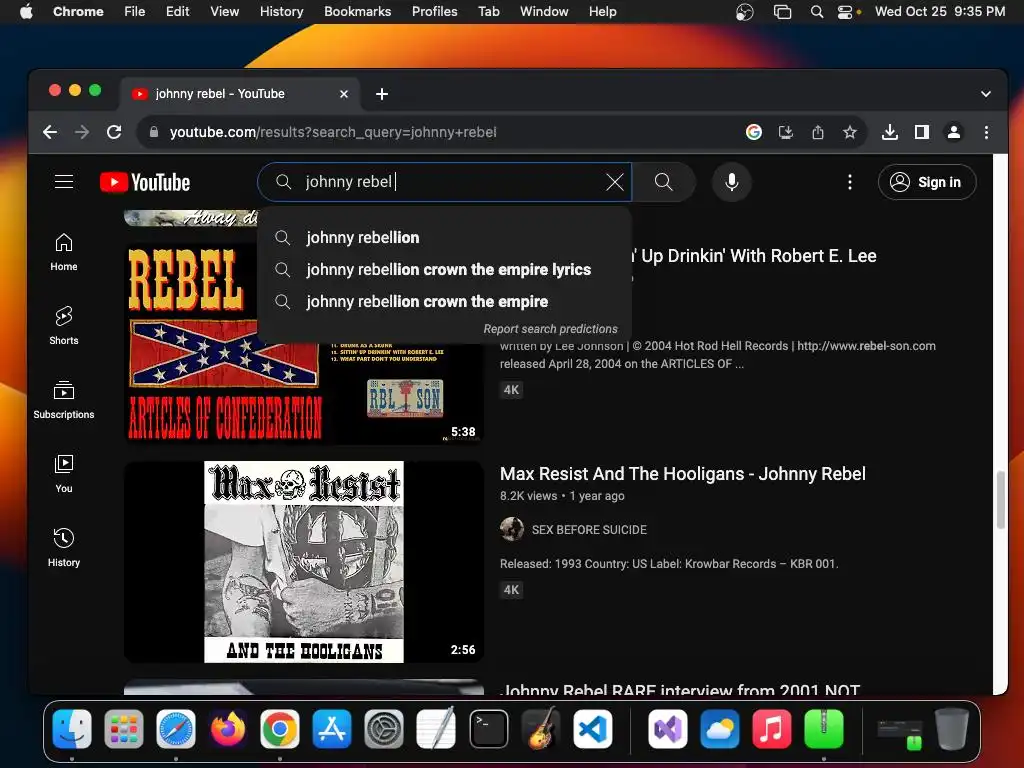Open Max Resist And The Hooligans video title
Image resolution: width=1024 pixels, height=768 pixels.
682,473
